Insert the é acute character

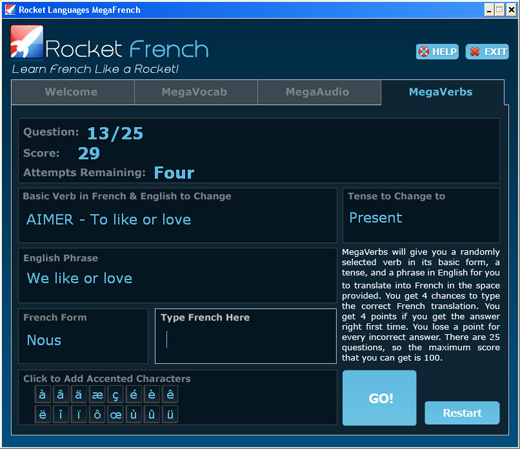point(134,394)
